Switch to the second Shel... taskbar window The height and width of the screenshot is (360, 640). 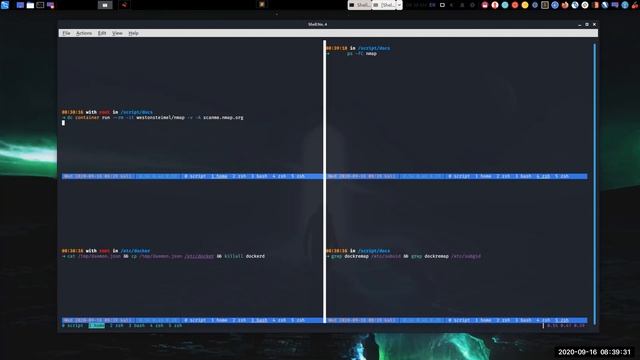pyautogui.click(x=384, y=5)
